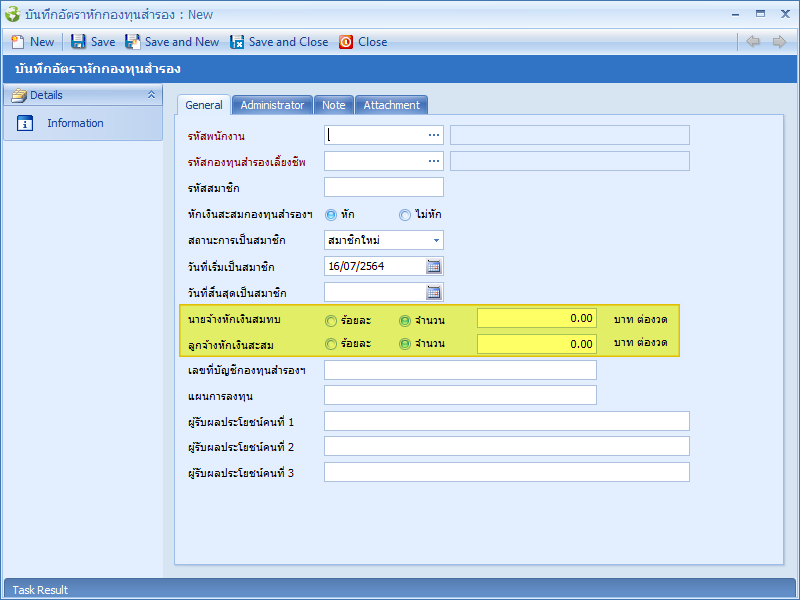Viewport: 800px width, 600px height.
Task: Click the แผนการลงทุน input field
Action: point(460,395)
